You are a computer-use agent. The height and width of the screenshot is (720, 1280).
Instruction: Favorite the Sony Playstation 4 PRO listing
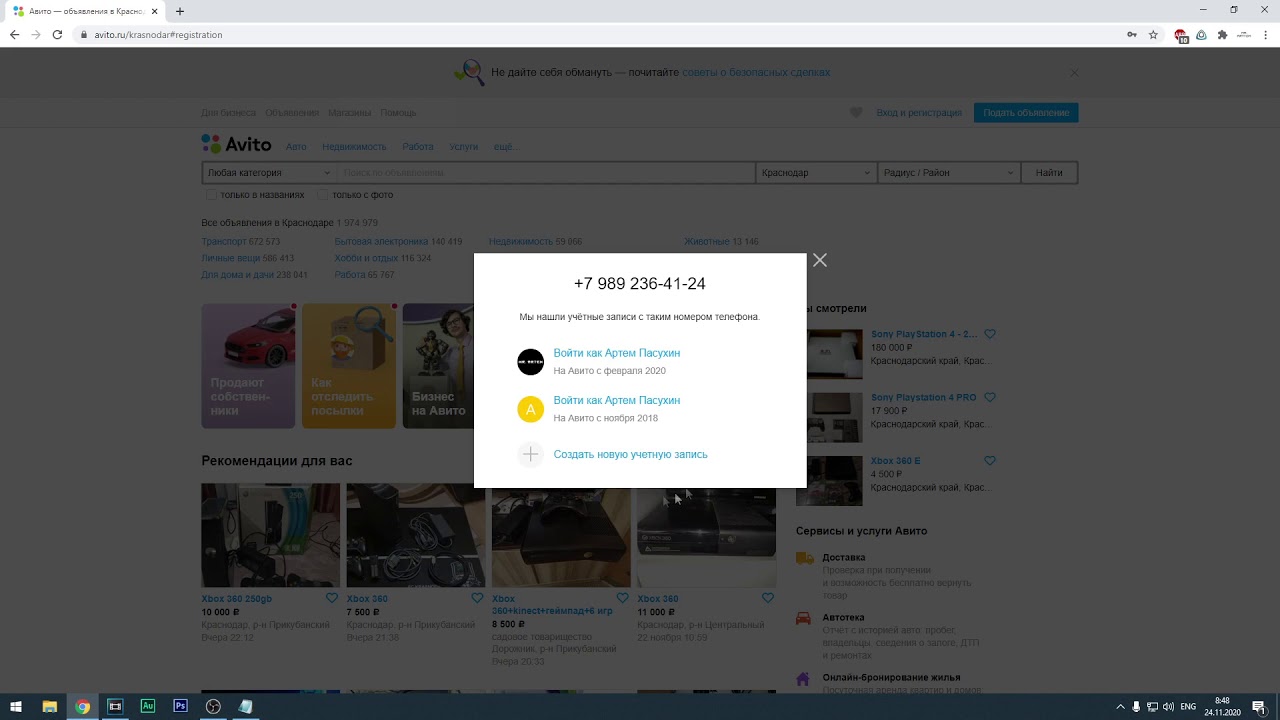click(990, 397)
